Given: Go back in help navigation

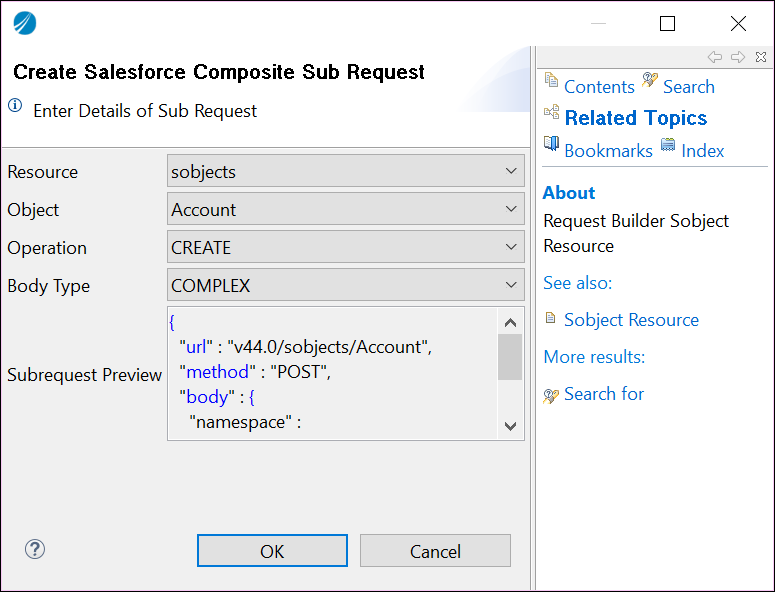Looking at the screenshot, I should (715, 57).
